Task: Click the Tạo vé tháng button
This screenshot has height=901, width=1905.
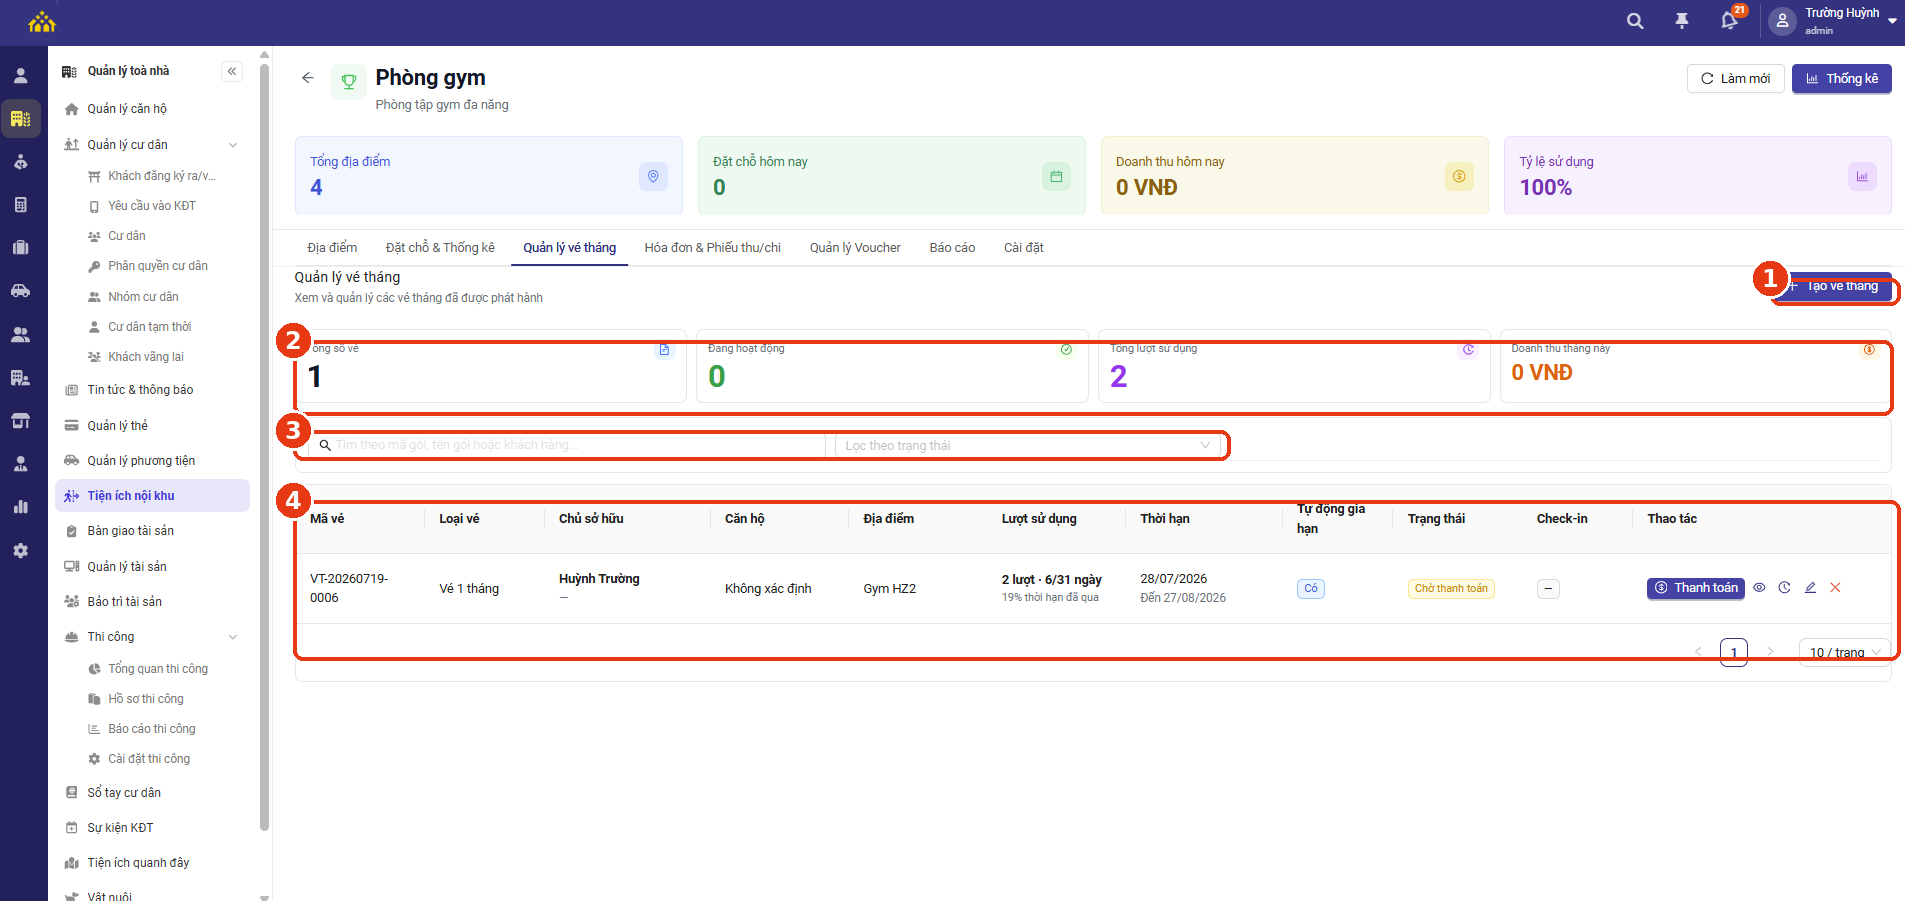Action: tap(1835, 286)
